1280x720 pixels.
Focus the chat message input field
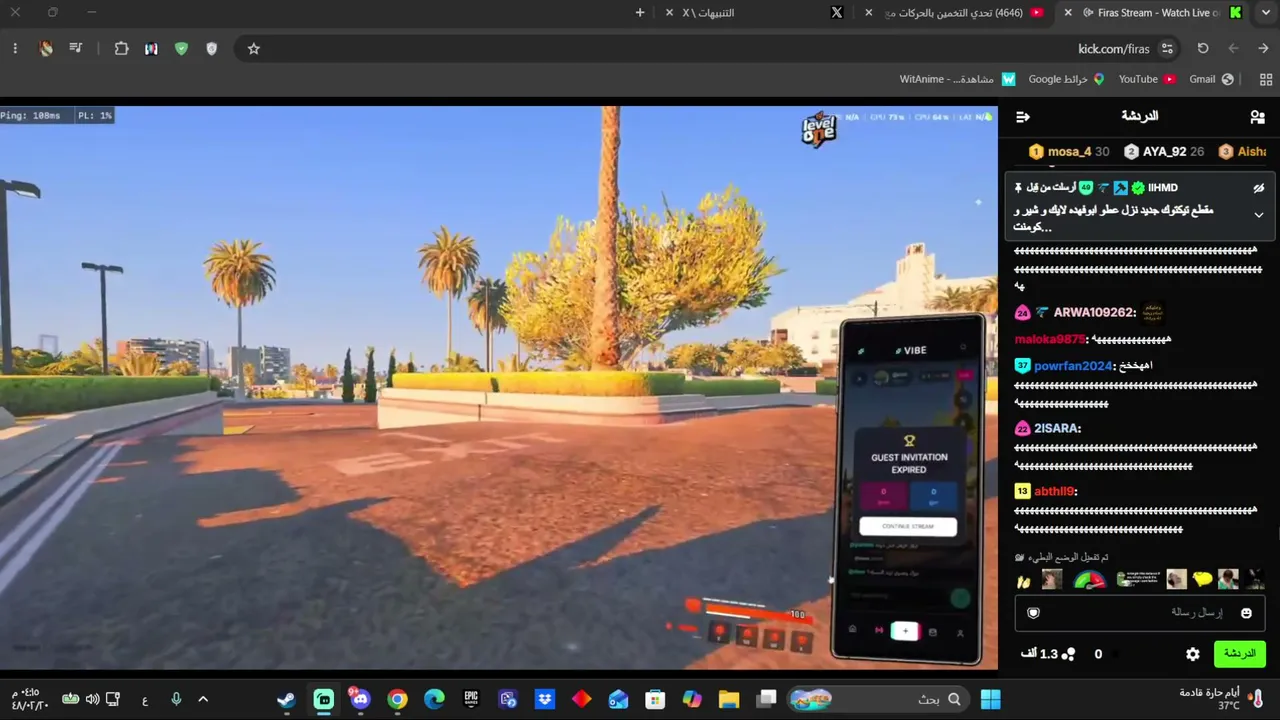tap(1140, 612)
